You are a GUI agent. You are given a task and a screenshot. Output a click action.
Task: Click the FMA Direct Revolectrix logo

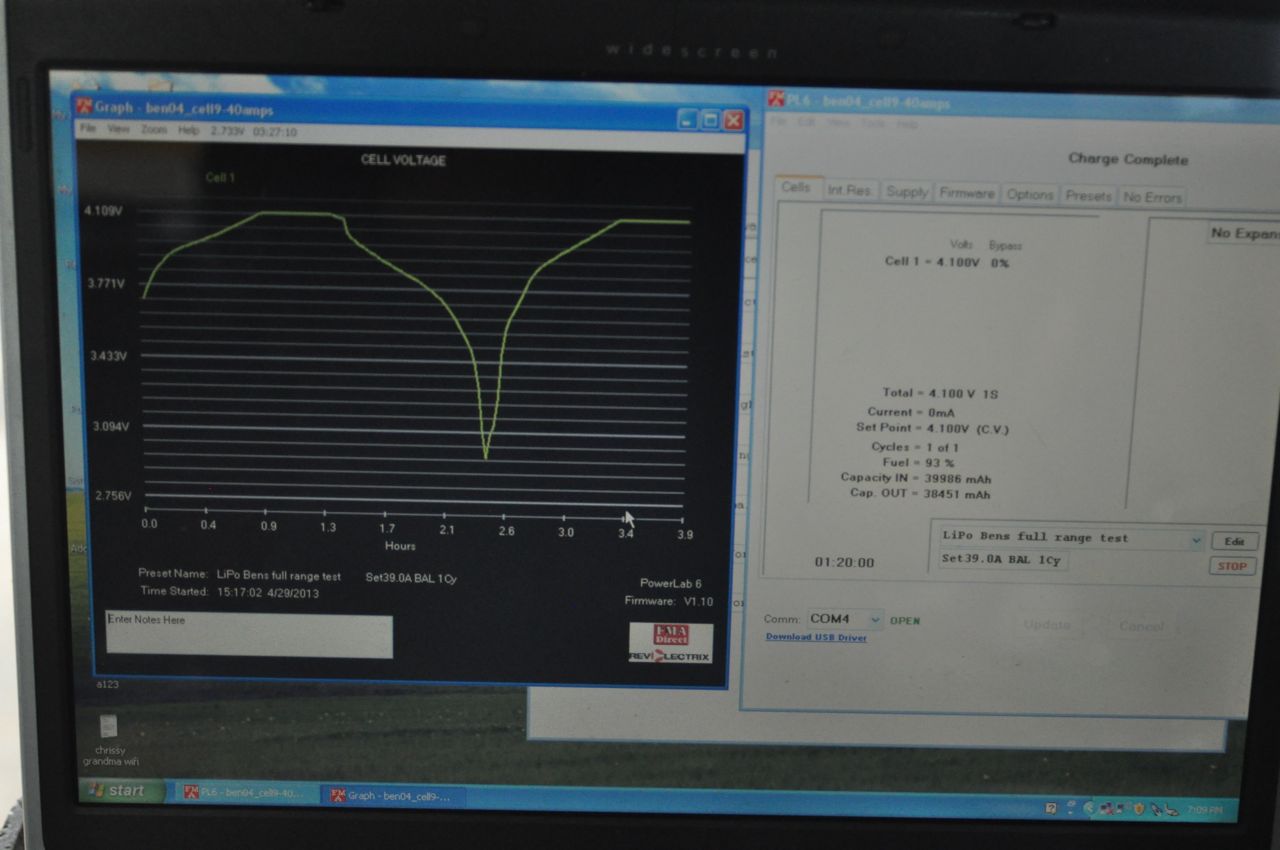pos(670,642)
